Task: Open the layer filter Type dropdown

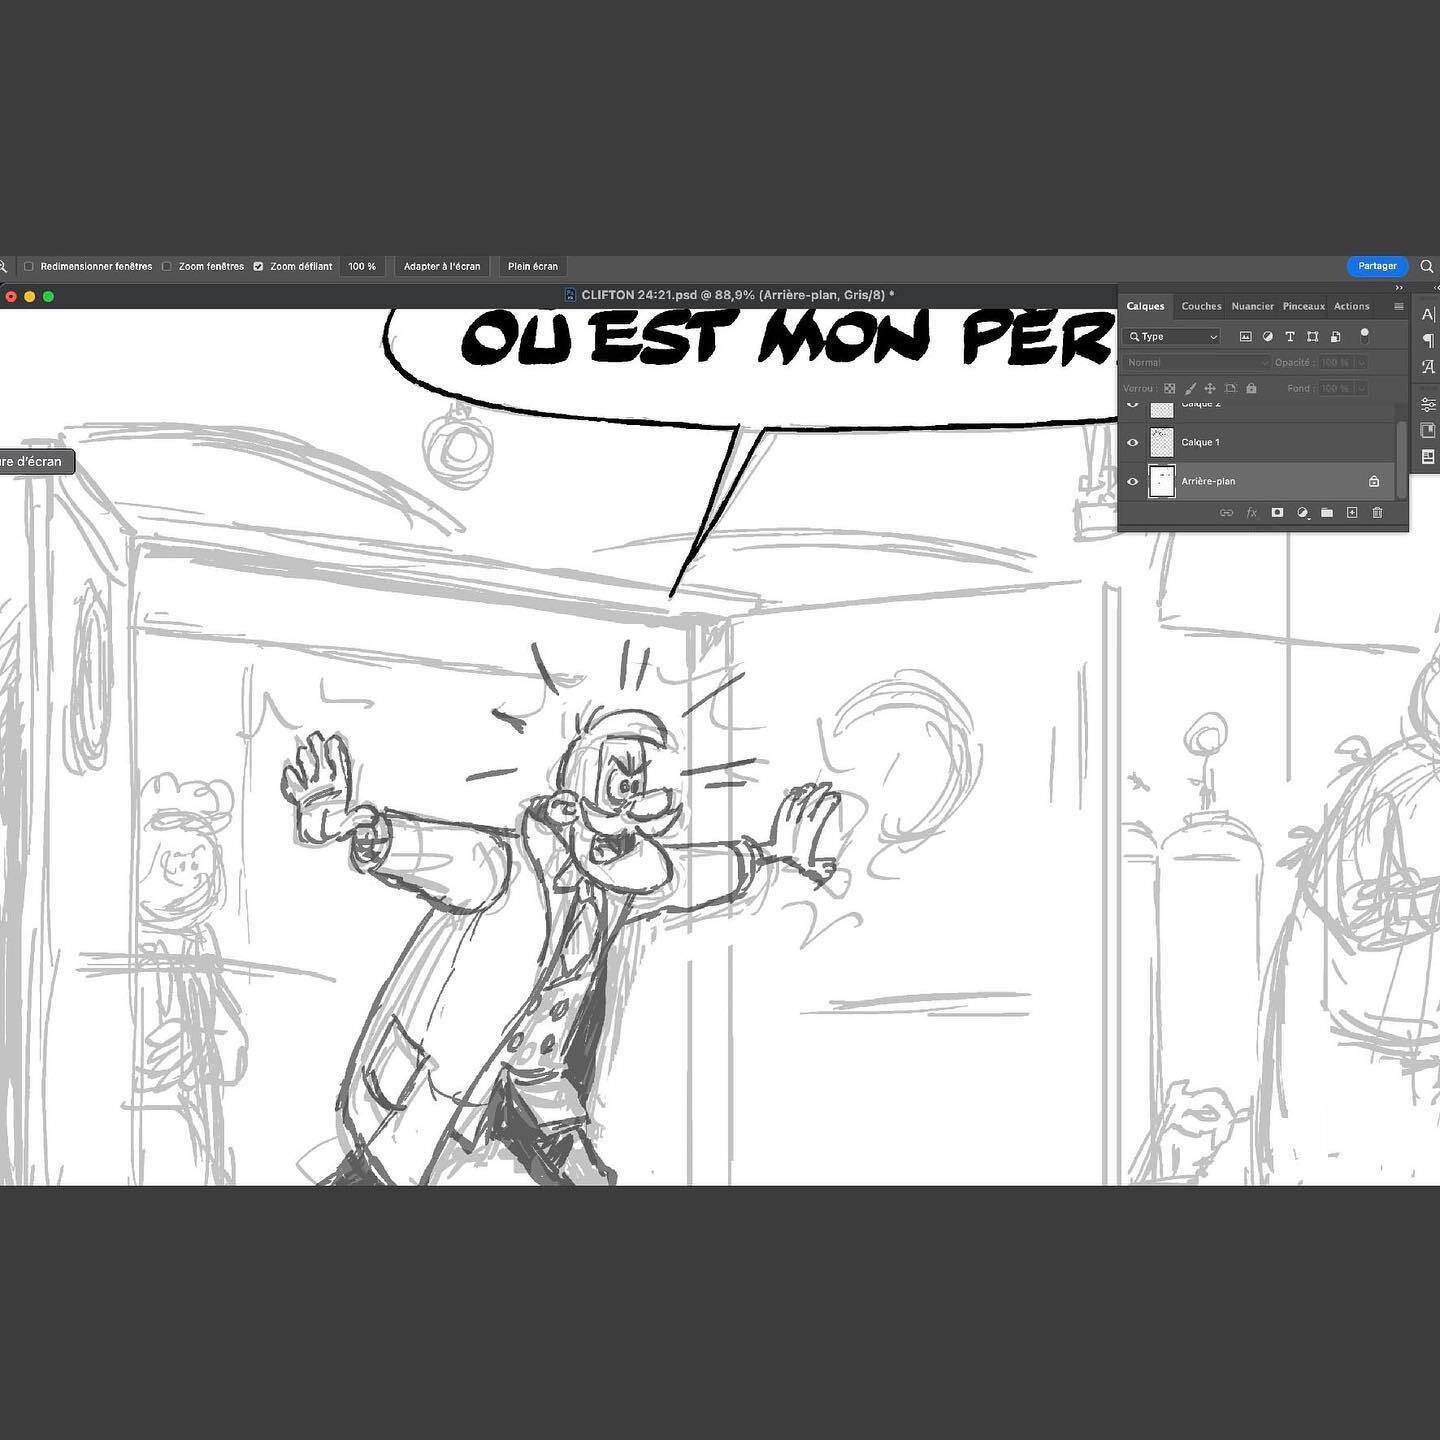Action: [x=1172, y=337]
